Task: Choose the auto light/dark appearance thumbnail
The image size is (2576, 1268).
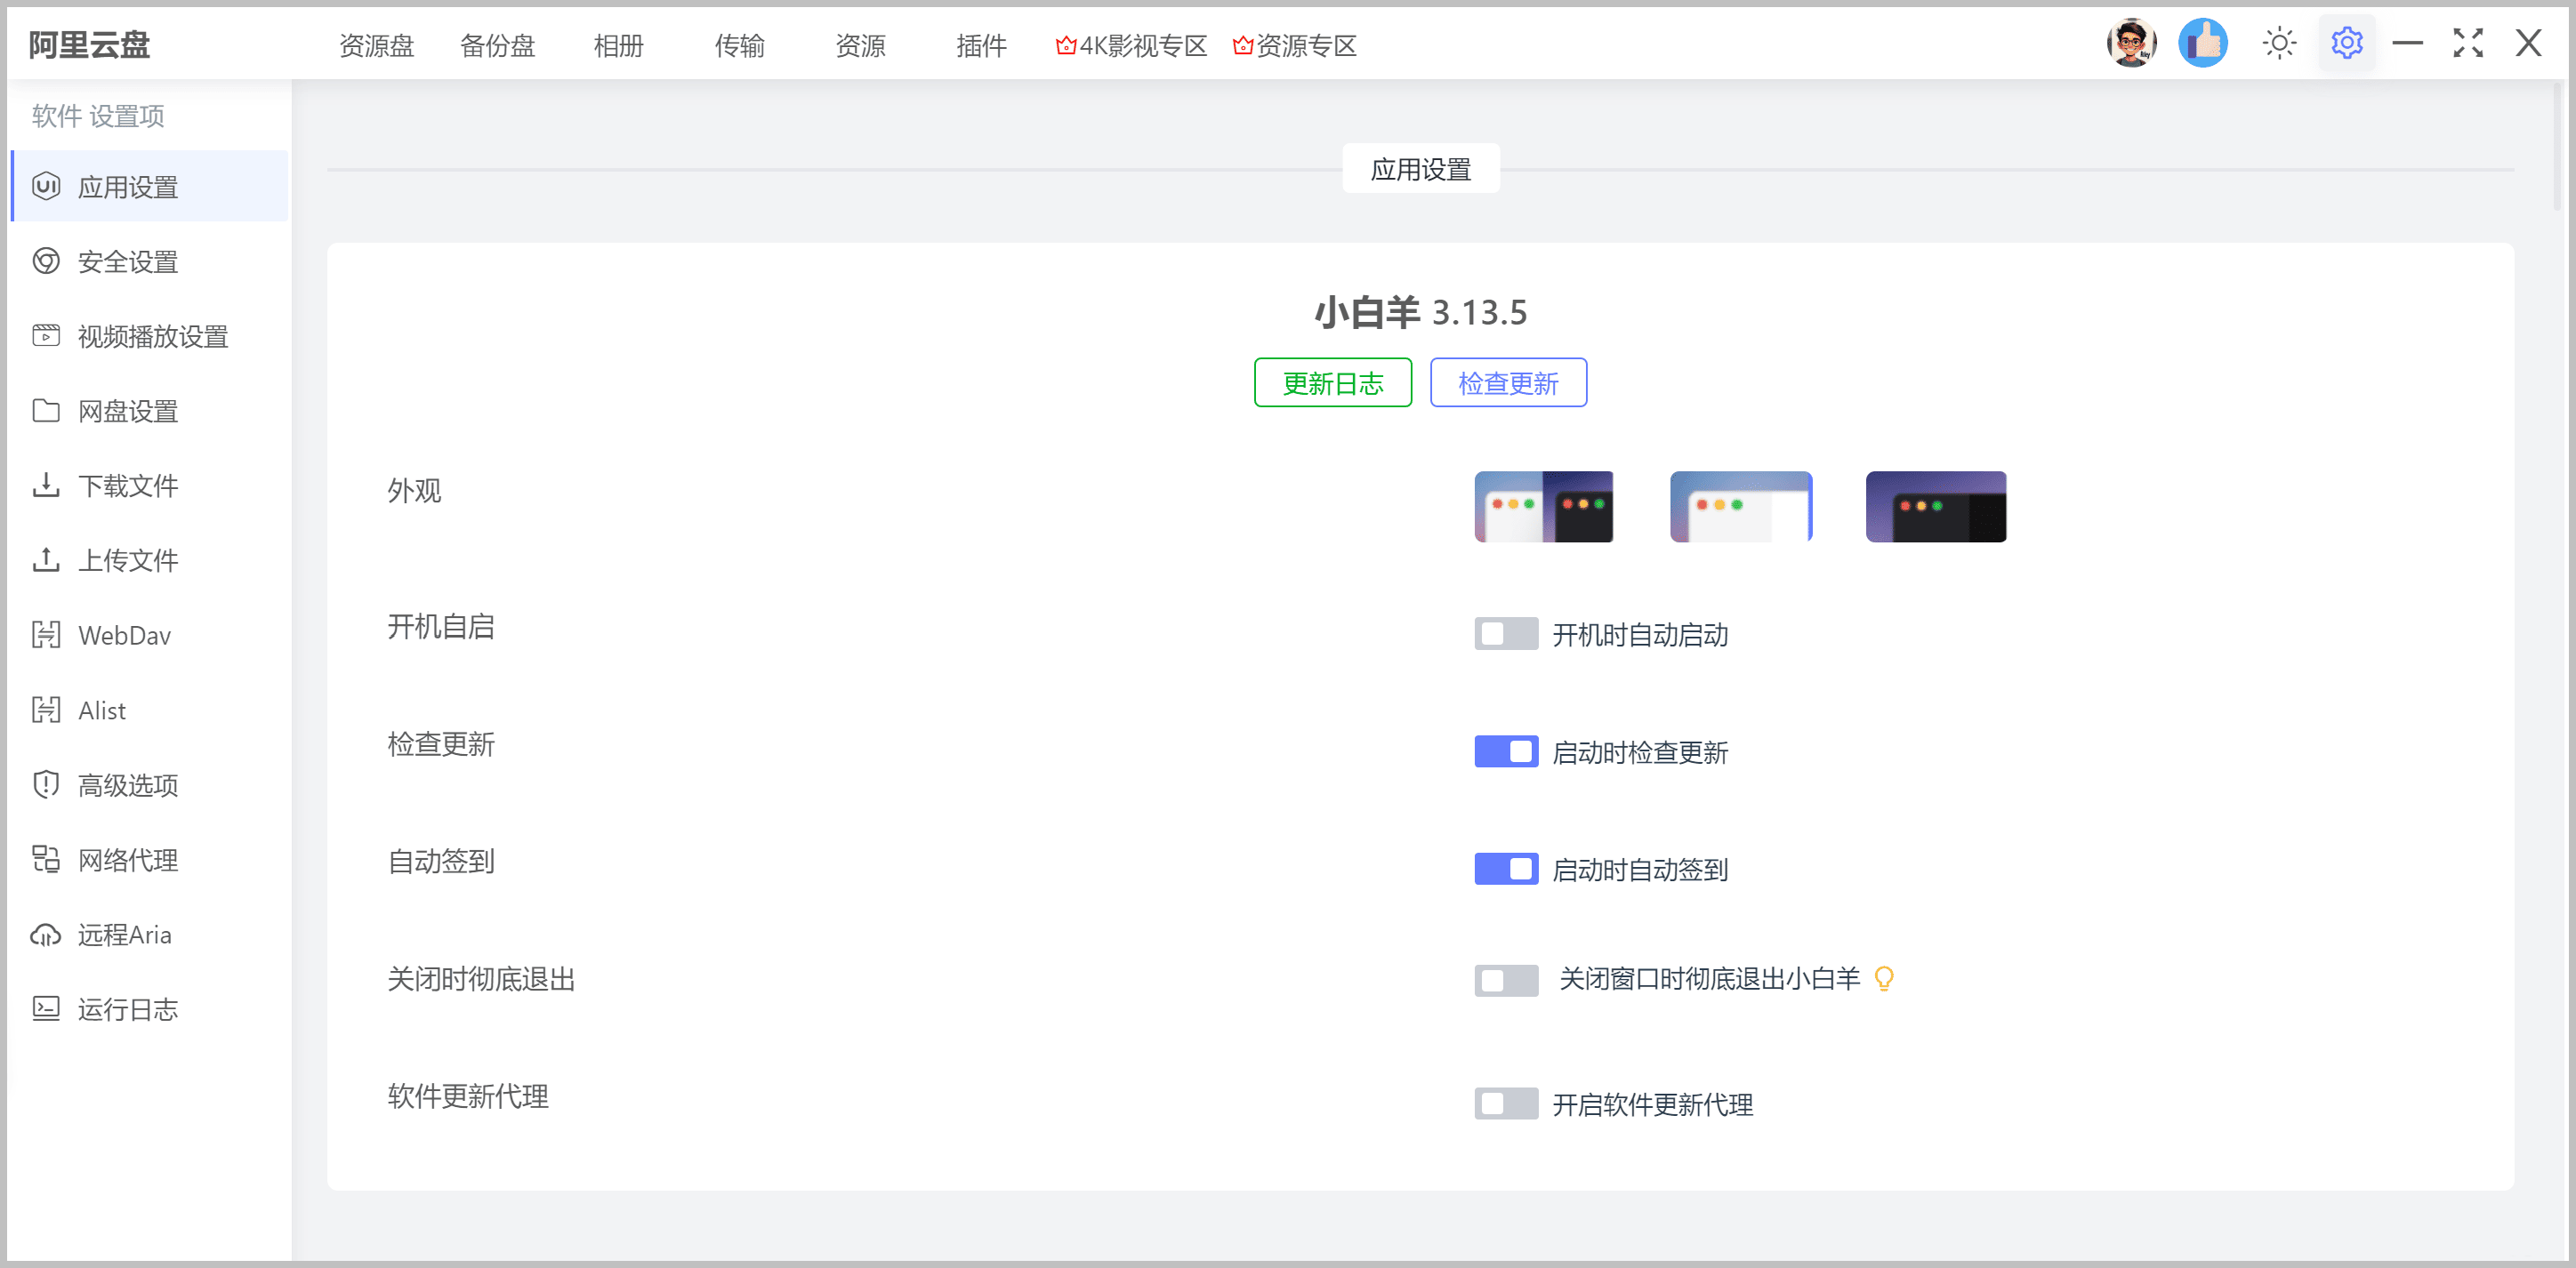Action: (x=1544, y=507)
